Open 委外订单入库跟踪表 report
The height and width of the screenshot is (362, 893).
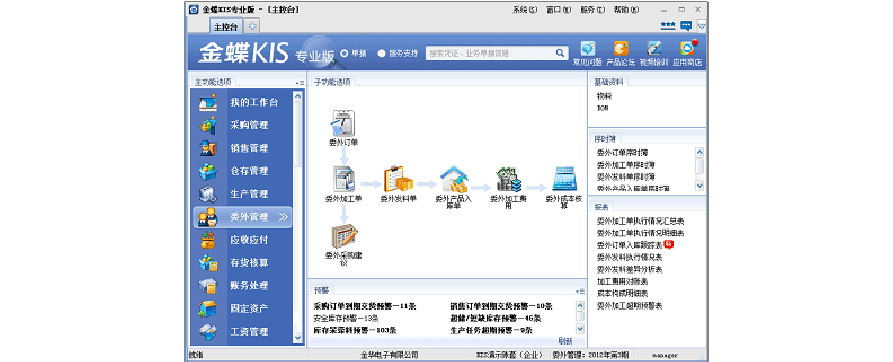(x=629, y=245)
